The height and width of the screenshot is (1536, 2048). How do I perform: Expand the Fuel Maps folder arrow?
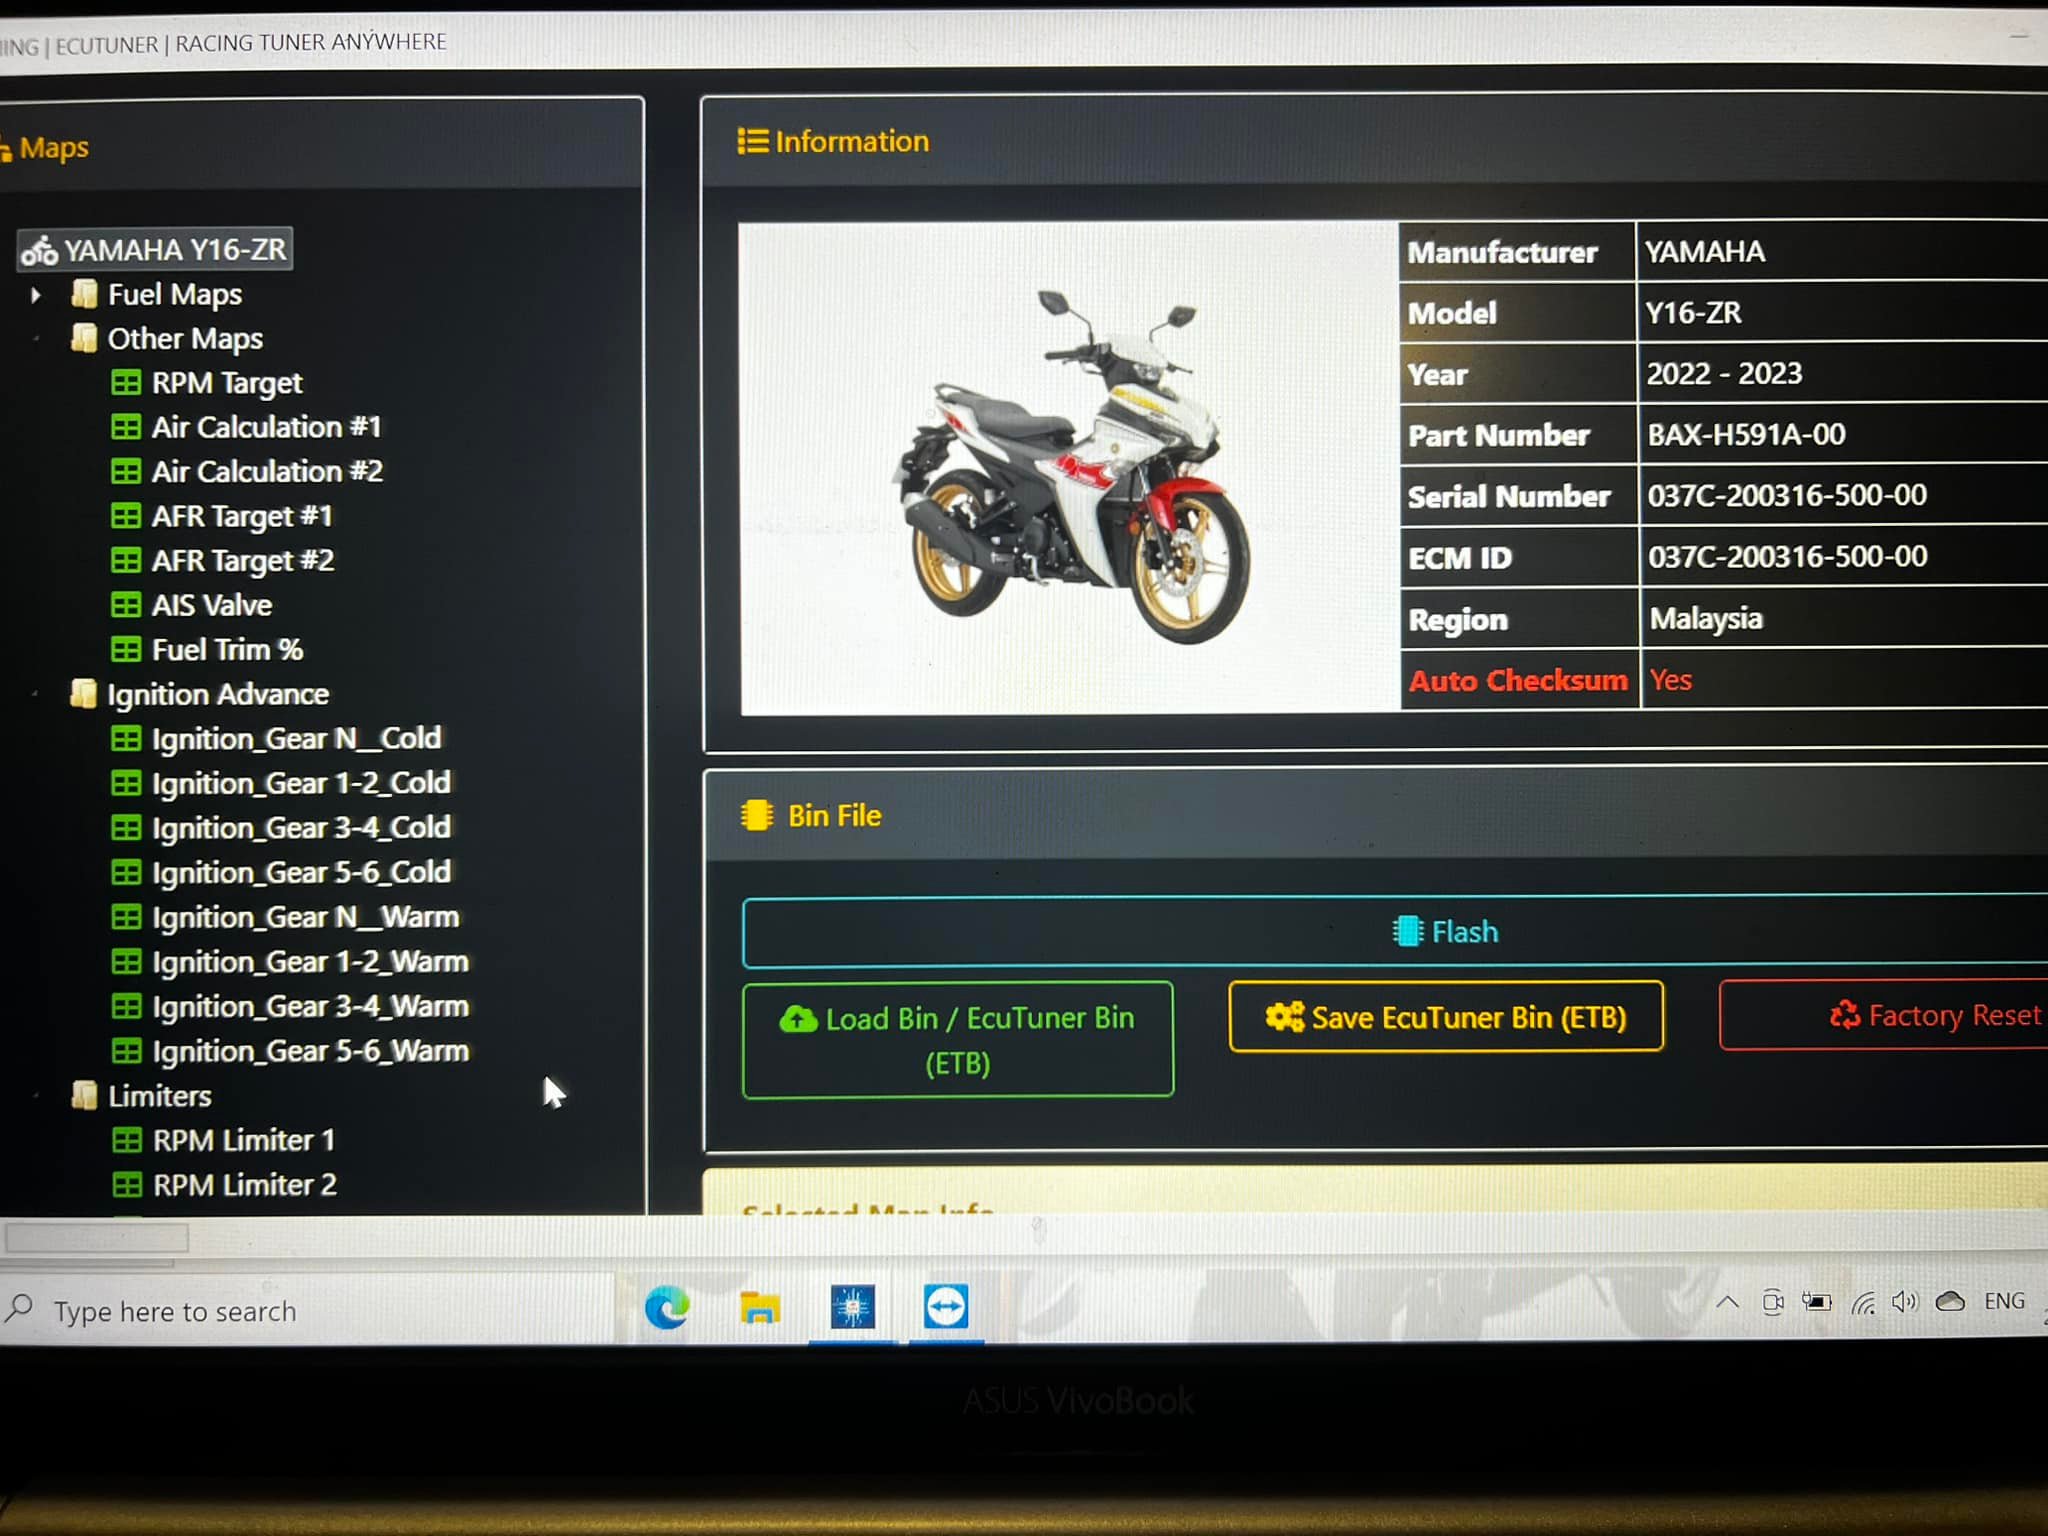tap(36, 295)
